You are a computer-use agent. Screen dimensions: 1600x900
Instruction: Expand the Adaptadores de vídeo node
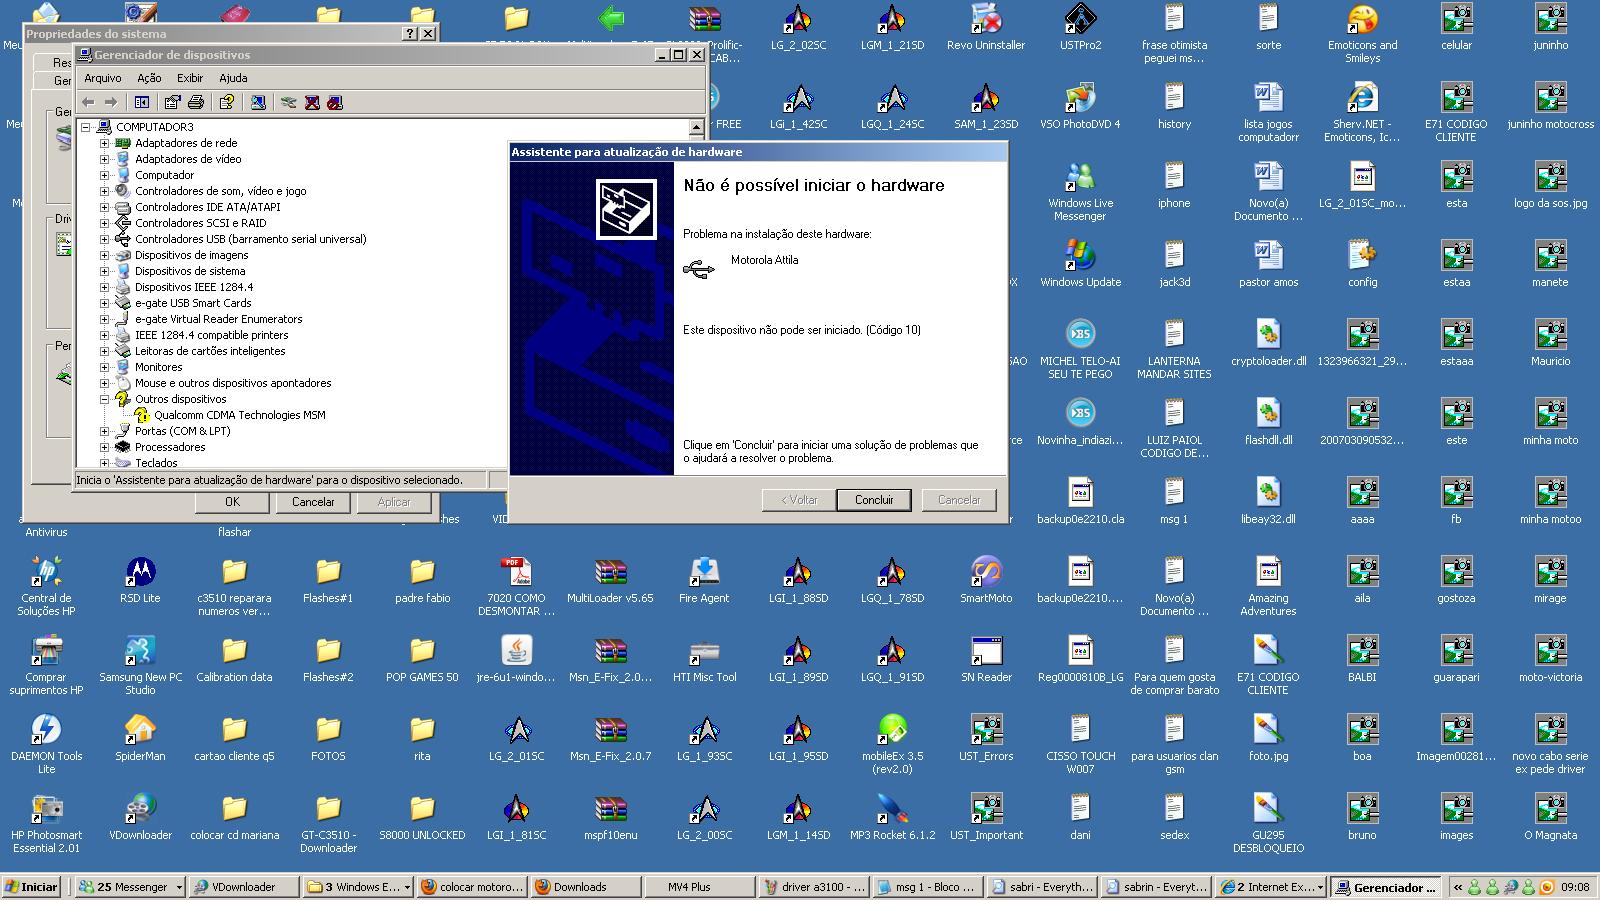click(104, 159)
